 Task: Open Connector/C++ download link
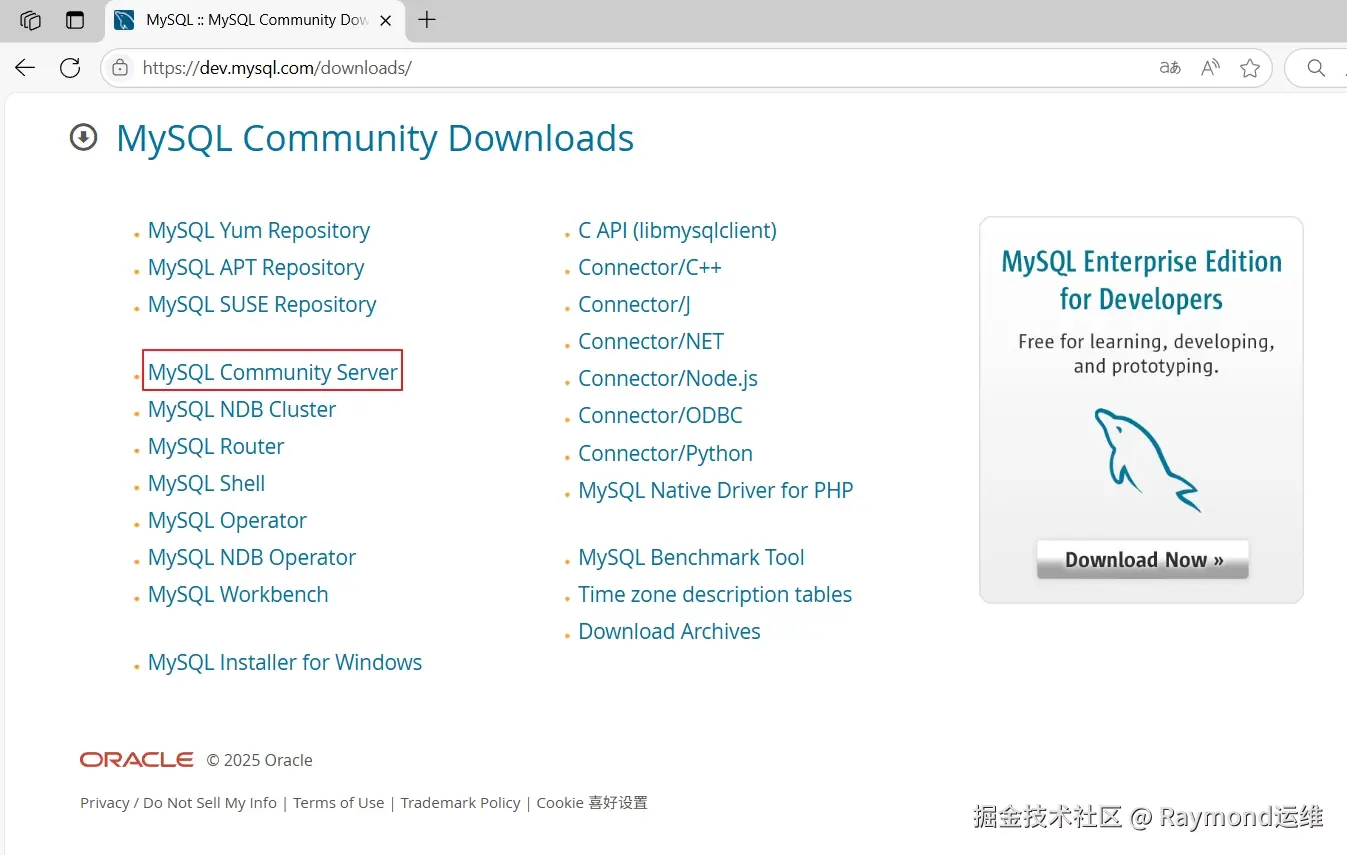(650, 268)
